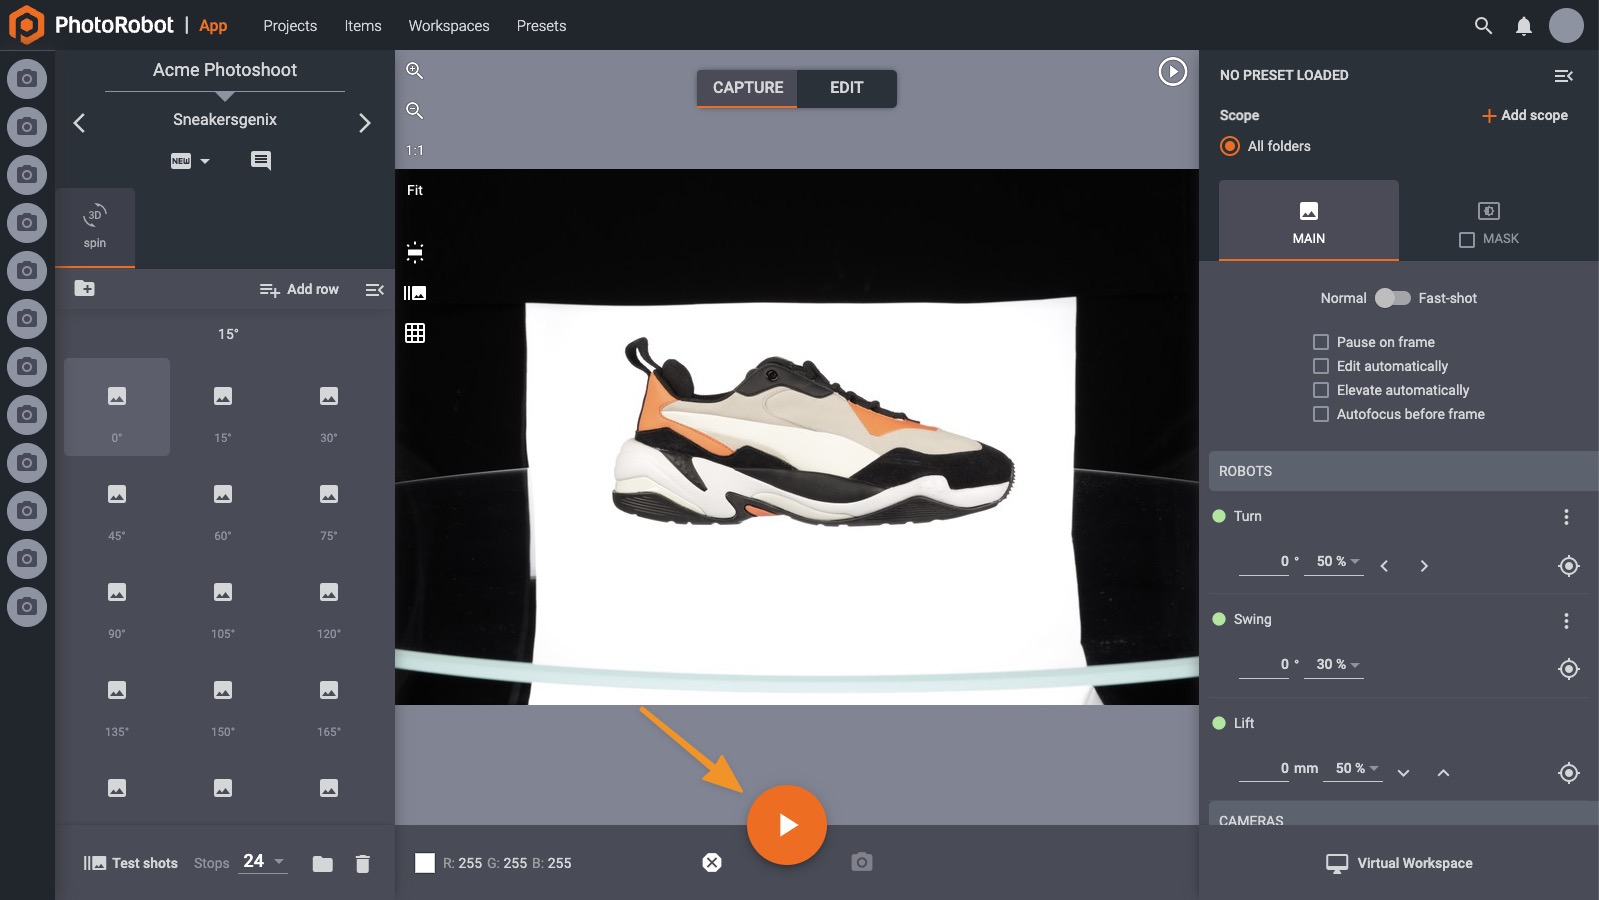The height and width of the screenshot is (900, 1599).
Task: Expand the Turn speed 50% dropdown
Action: [1337, 562]
